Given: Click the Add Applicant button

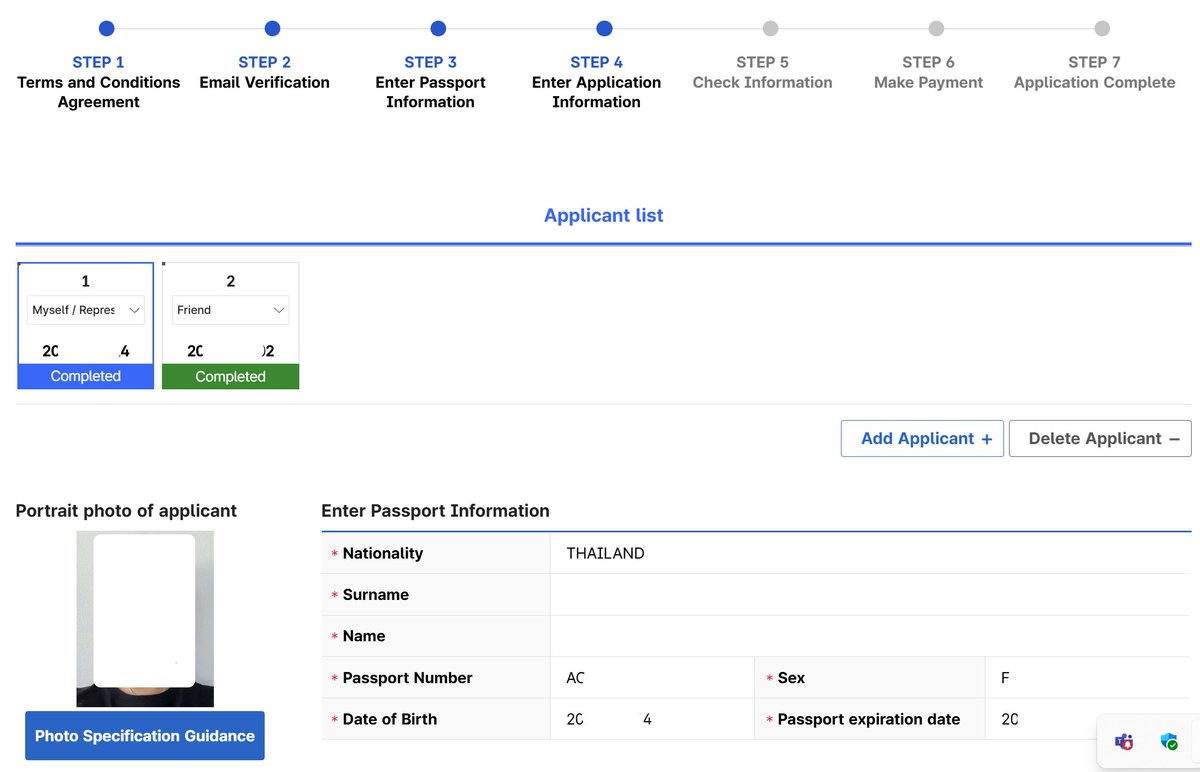Looking at the screenshot, I should [921, 438].
